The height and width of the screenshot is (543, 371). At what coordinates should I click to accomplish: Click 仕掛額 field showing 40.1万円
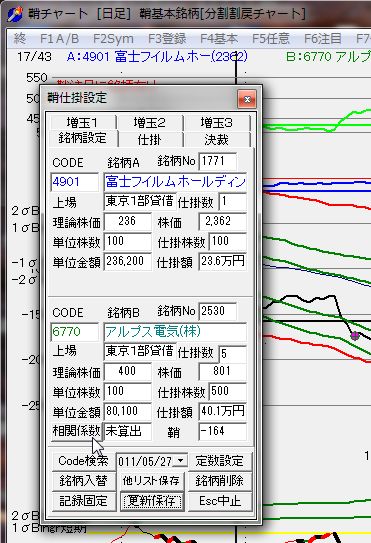click(x=222, y=411)
